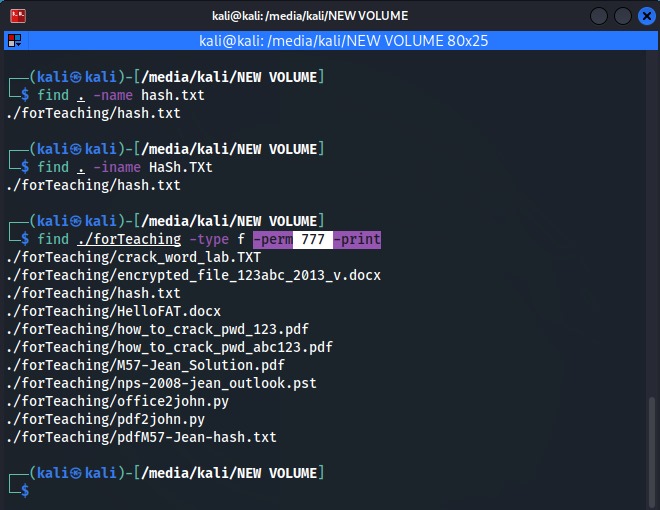Click the Terminator app icon in title bar

(x=18, y=16)
